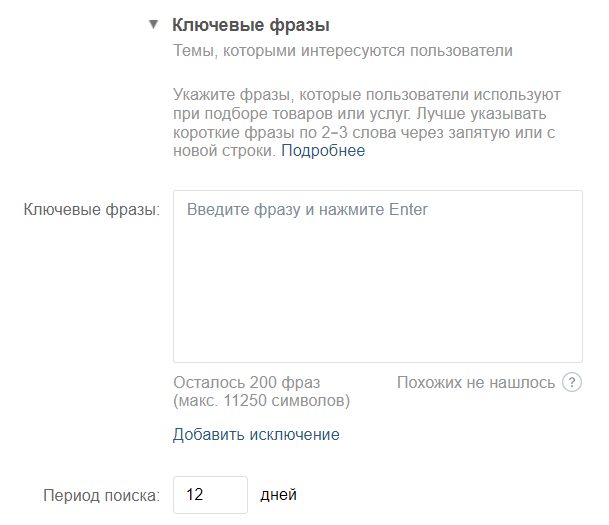Click the Осталось 200 фраз and limit note block
Screen dimensions: 609x525
pos(261,391)
